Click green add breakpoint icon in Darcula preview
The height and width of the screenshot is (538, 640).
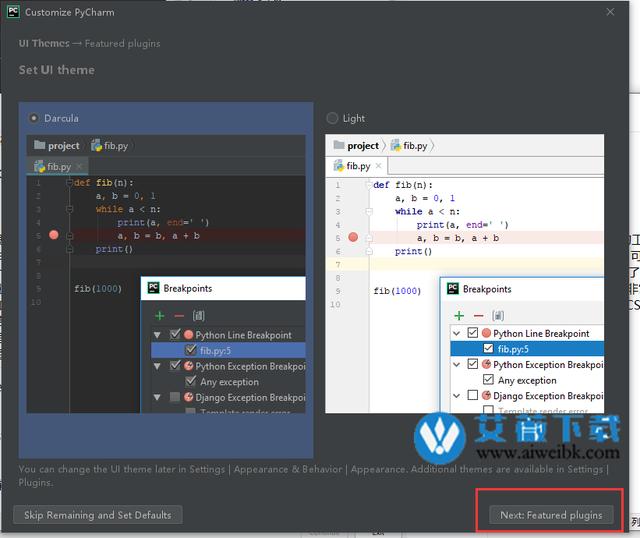coord(160,316)
